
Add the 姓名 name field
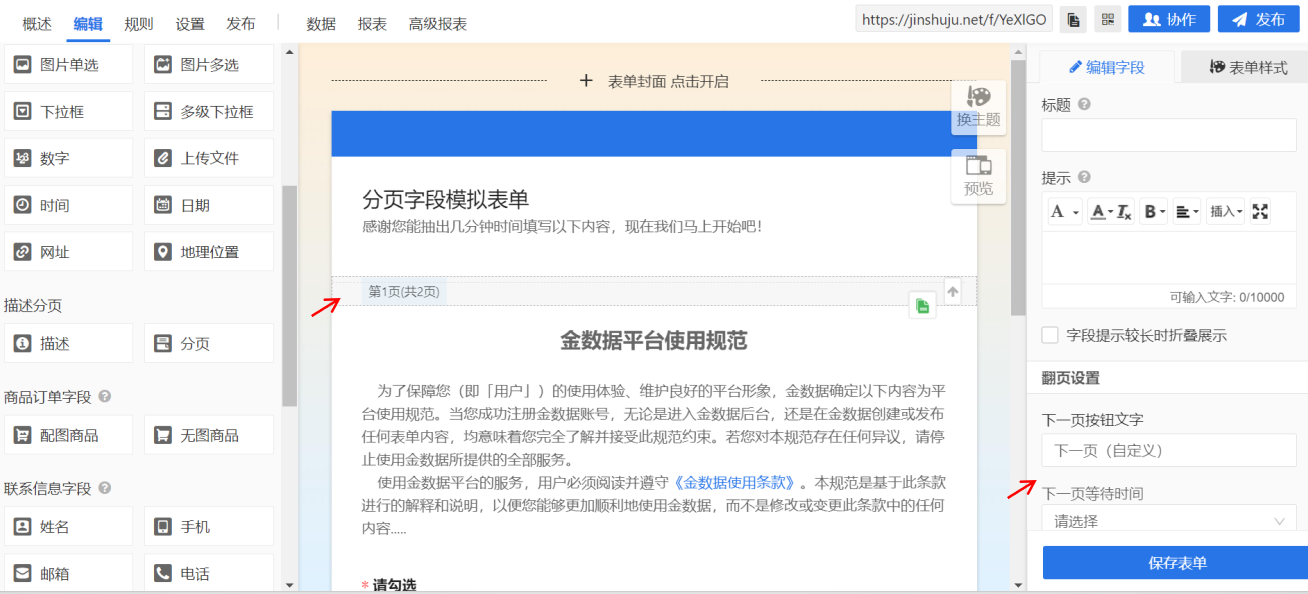tap(69, 526)
